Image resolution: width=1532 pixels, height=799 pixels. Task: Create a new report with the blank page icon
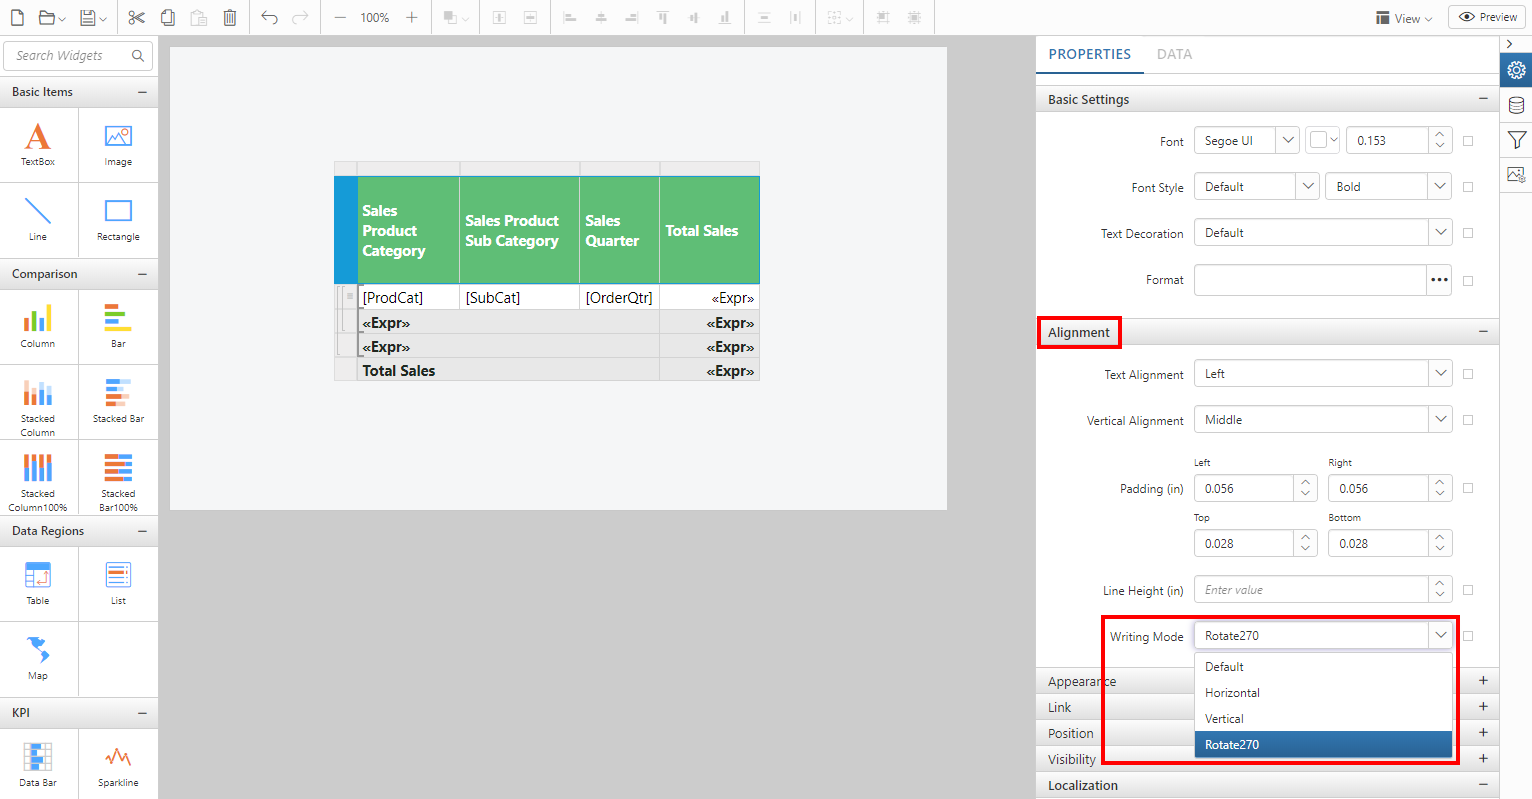(x=17, y=18)
